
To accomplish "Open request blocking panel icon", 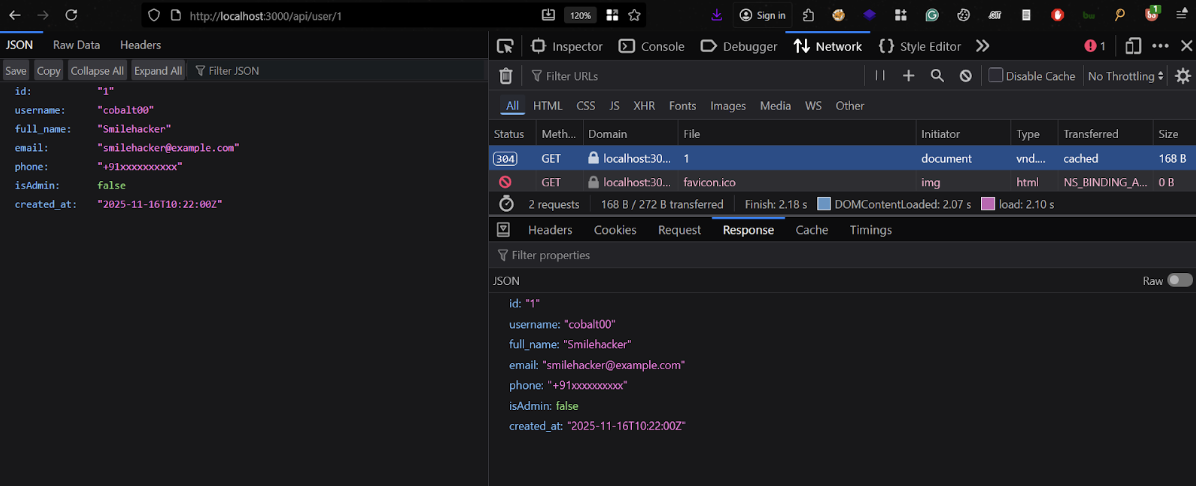I will 966,76.
